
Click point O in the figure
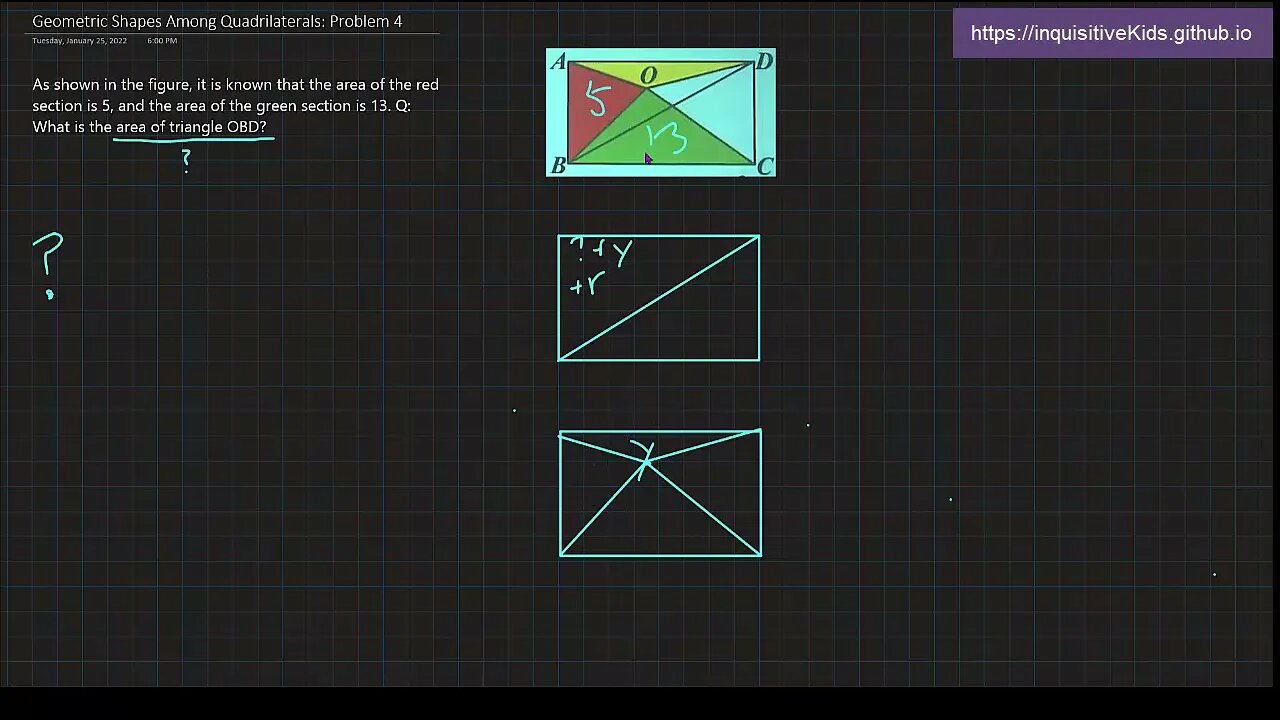click(x=648, y=75)
